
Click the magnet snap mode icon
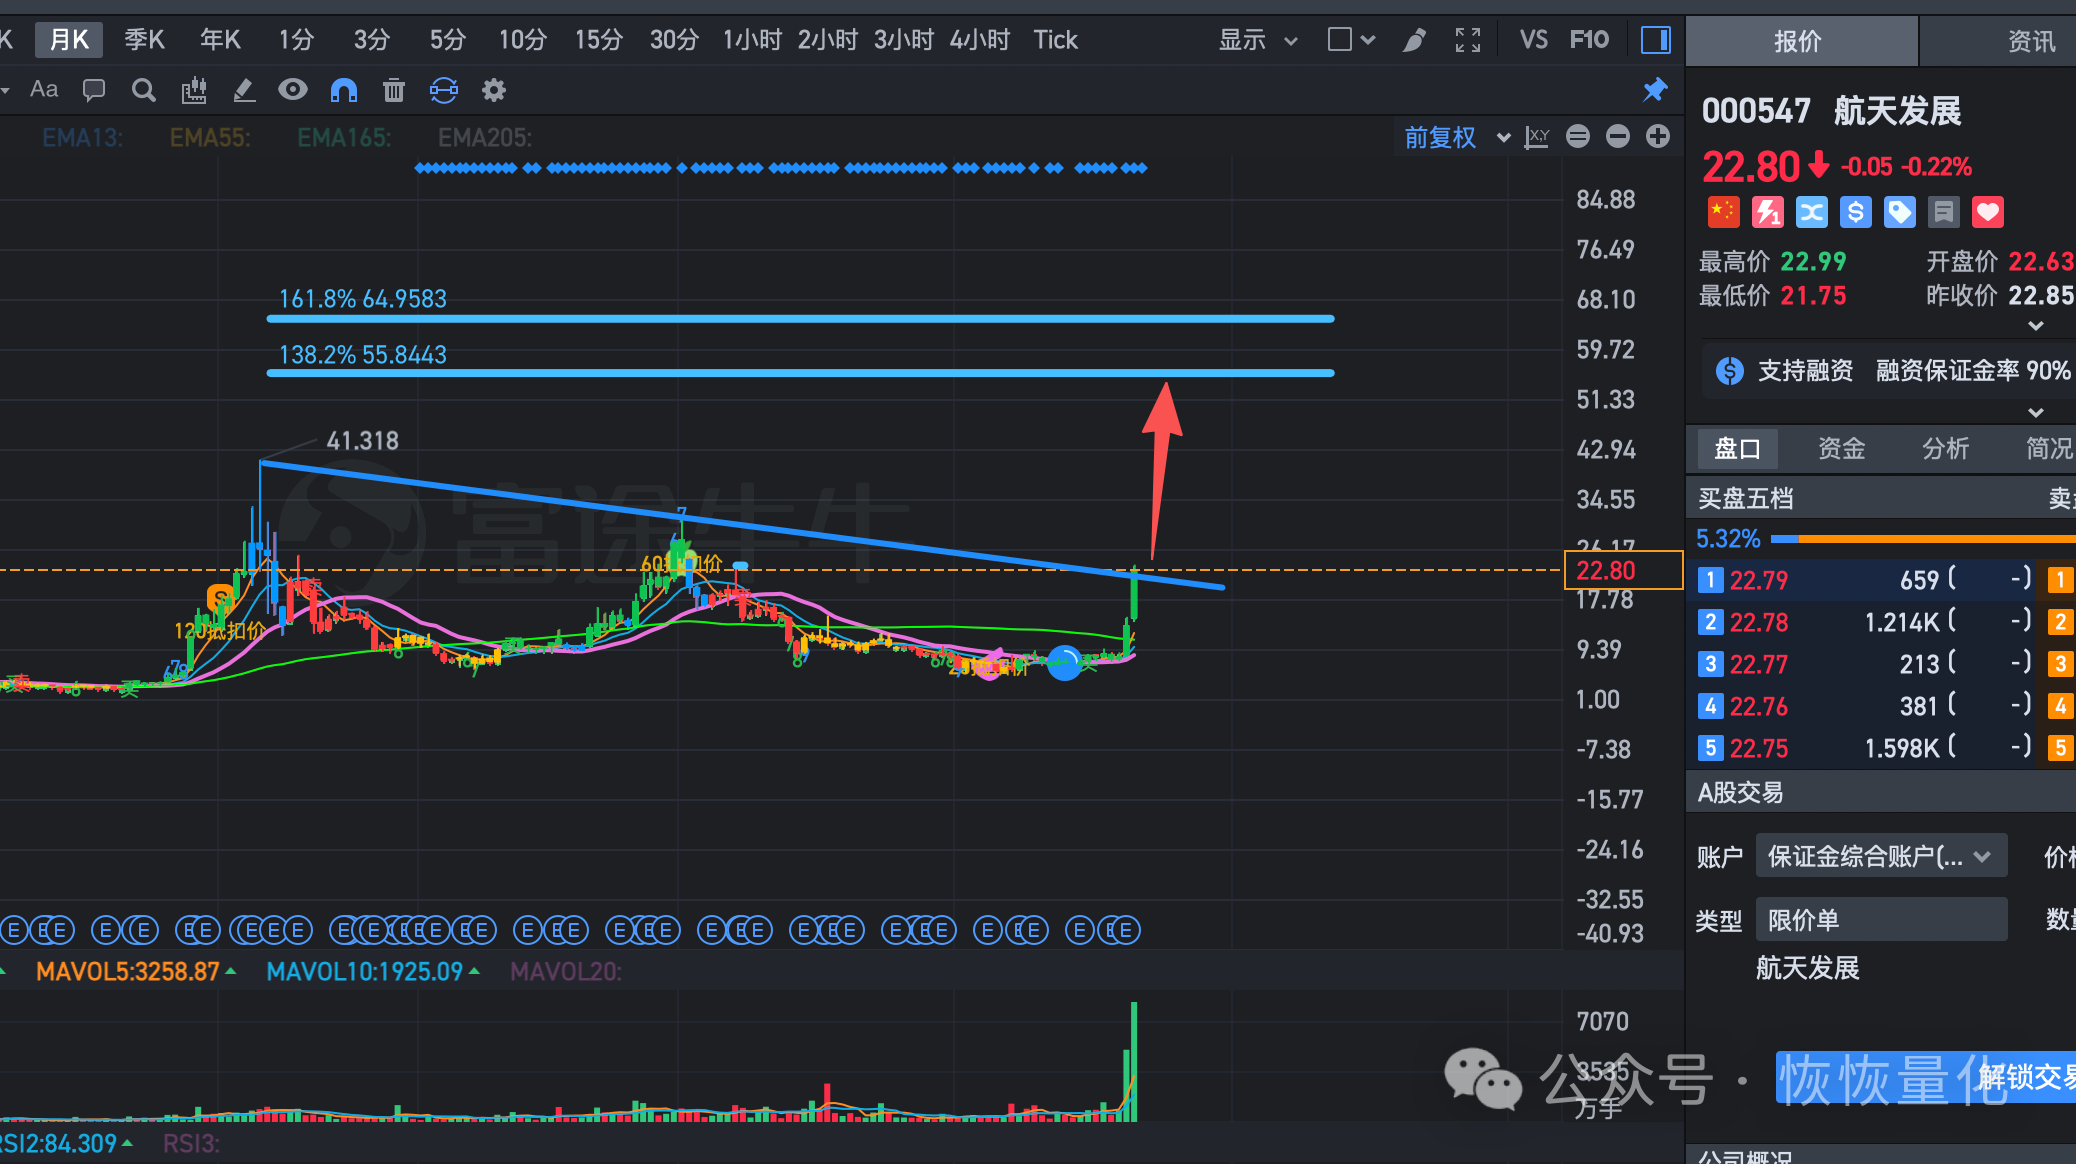click(343, 91)
